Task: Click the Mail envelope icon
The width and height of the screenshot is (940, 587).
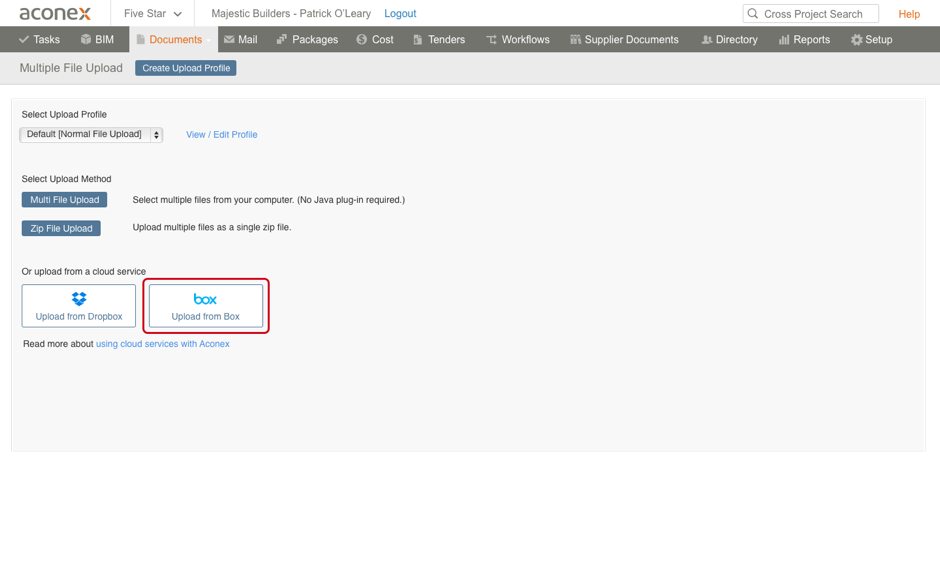Action: [229, 40]
